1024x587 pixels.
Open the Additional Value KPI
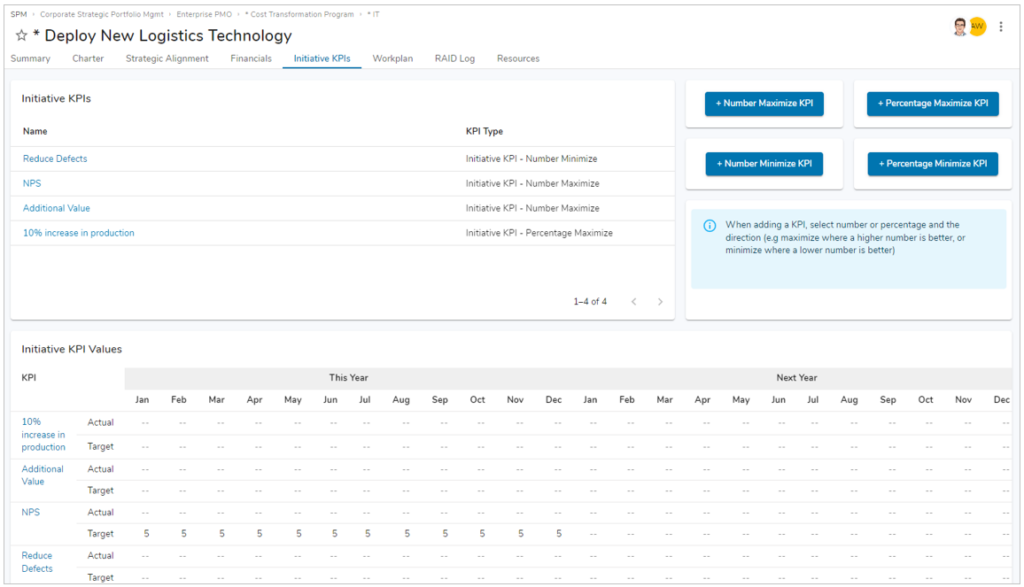click(56, 207)
